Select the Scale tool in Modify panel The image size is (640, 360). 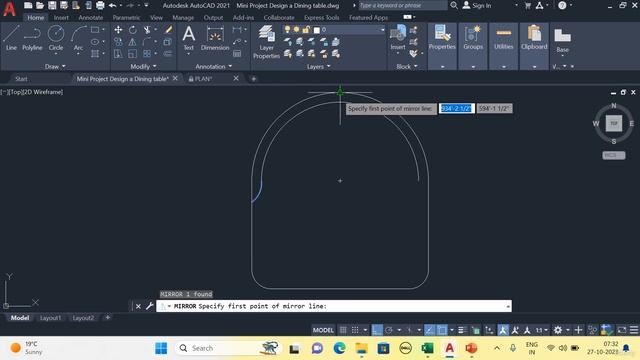pyautogui.click(x=133, y=53)
